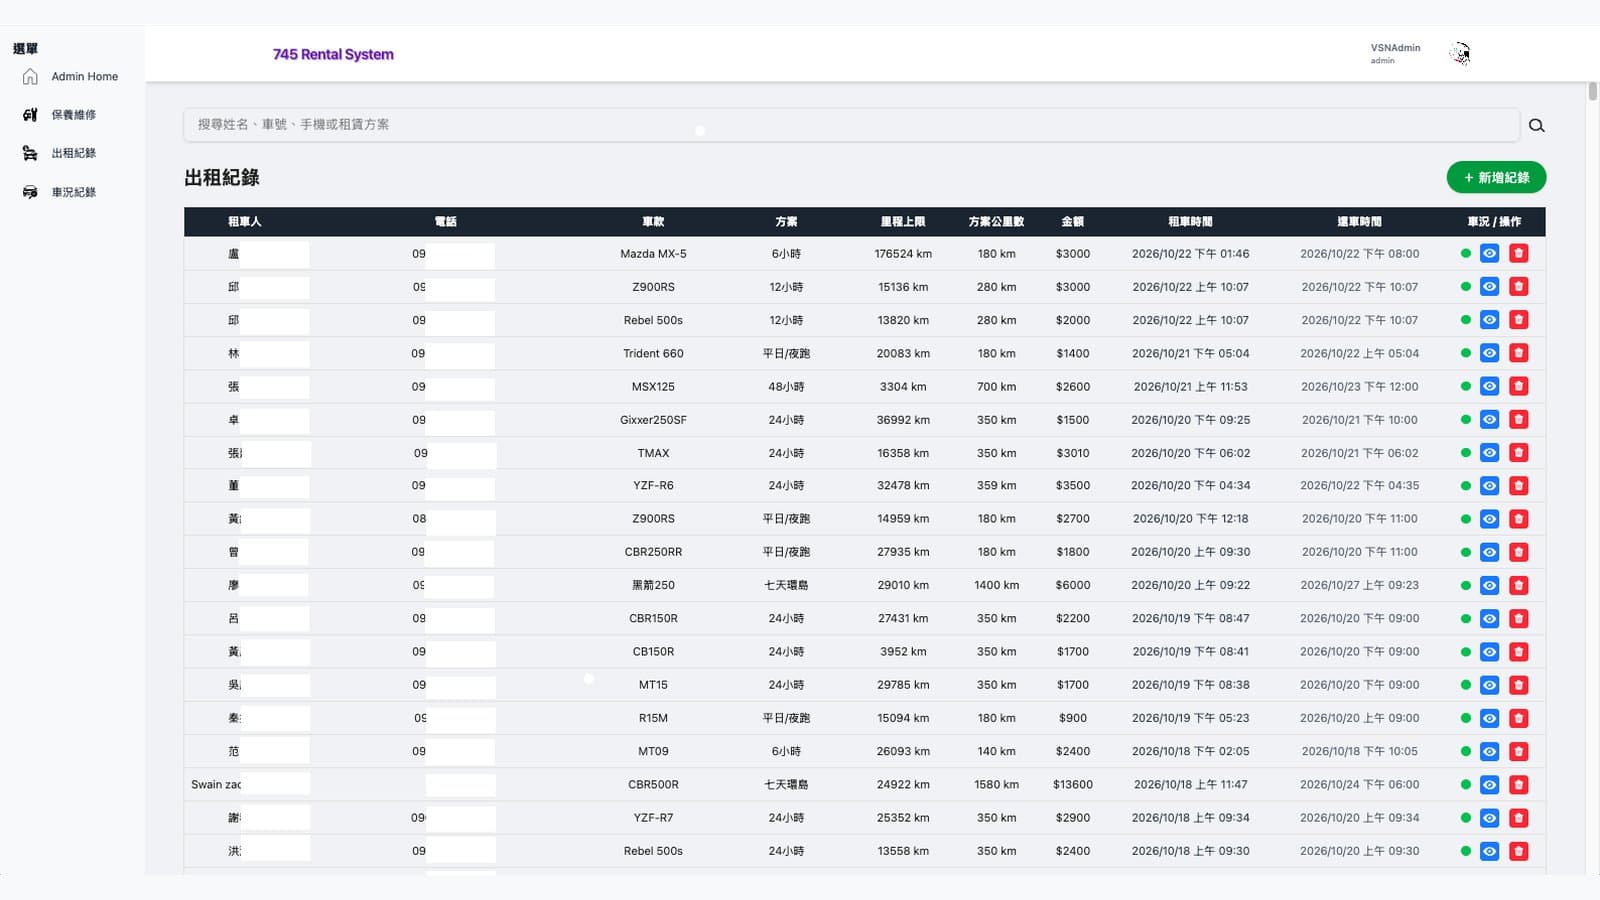Delete the Gixxer250SF record
This screenshot has width=1600, height=900.
[x=1518, y=420]
